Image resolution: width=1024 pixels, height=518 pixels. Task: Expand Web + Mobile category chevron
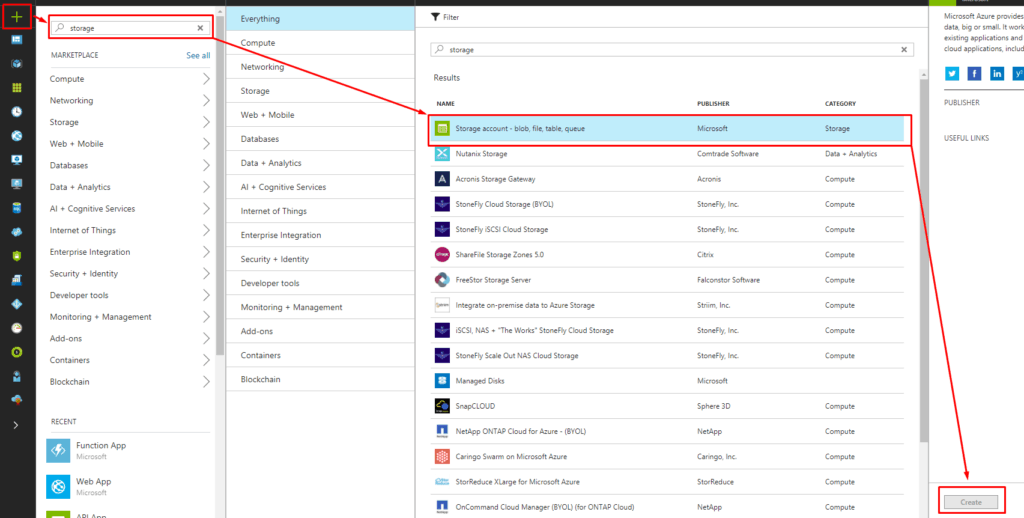click(x=206, y=144)
